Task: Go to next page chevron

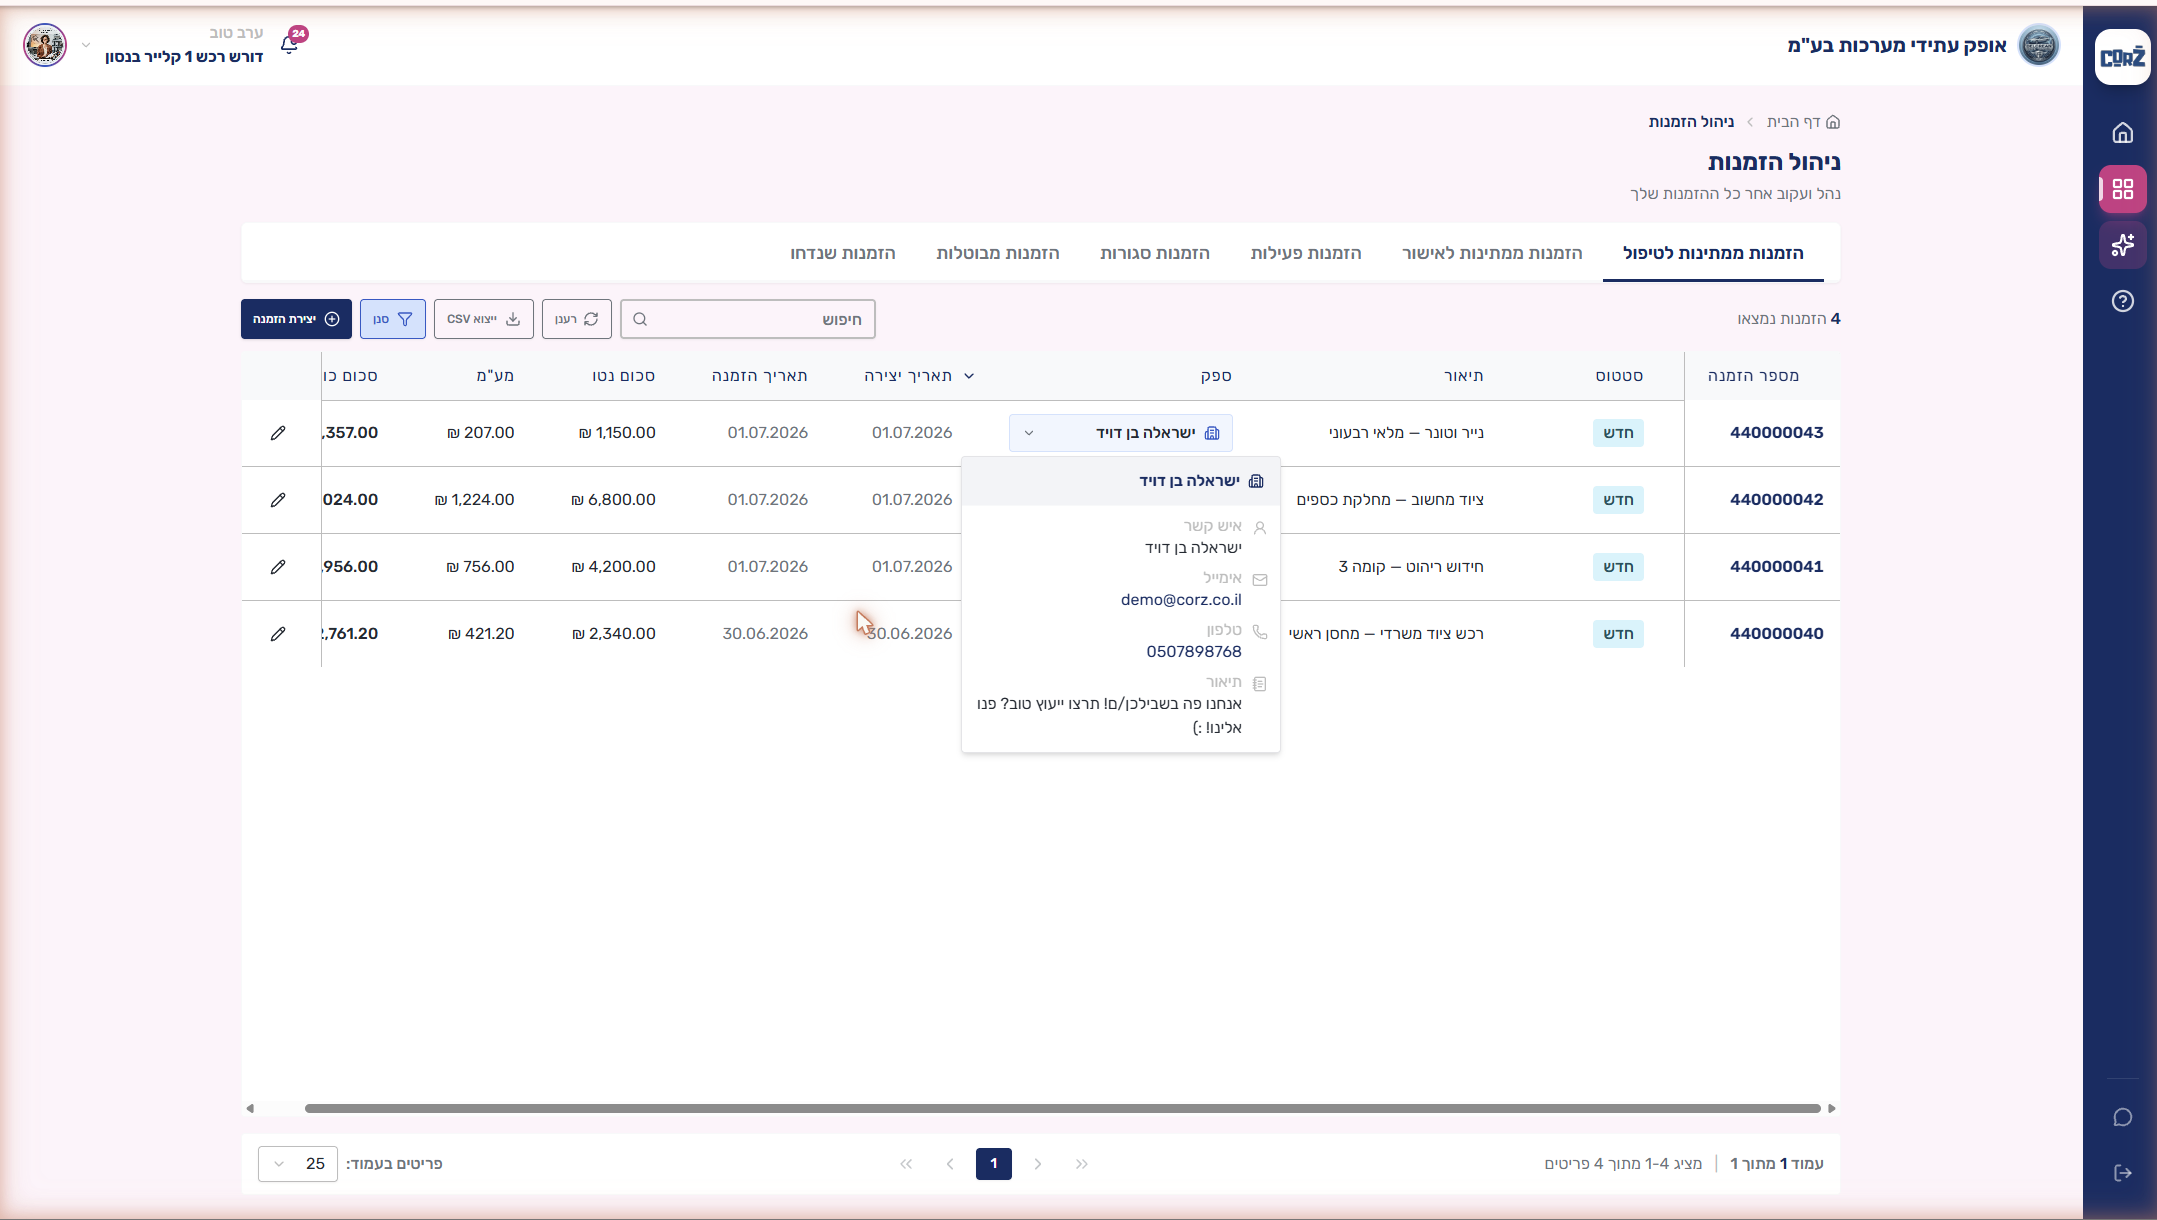Action: 950,1164
